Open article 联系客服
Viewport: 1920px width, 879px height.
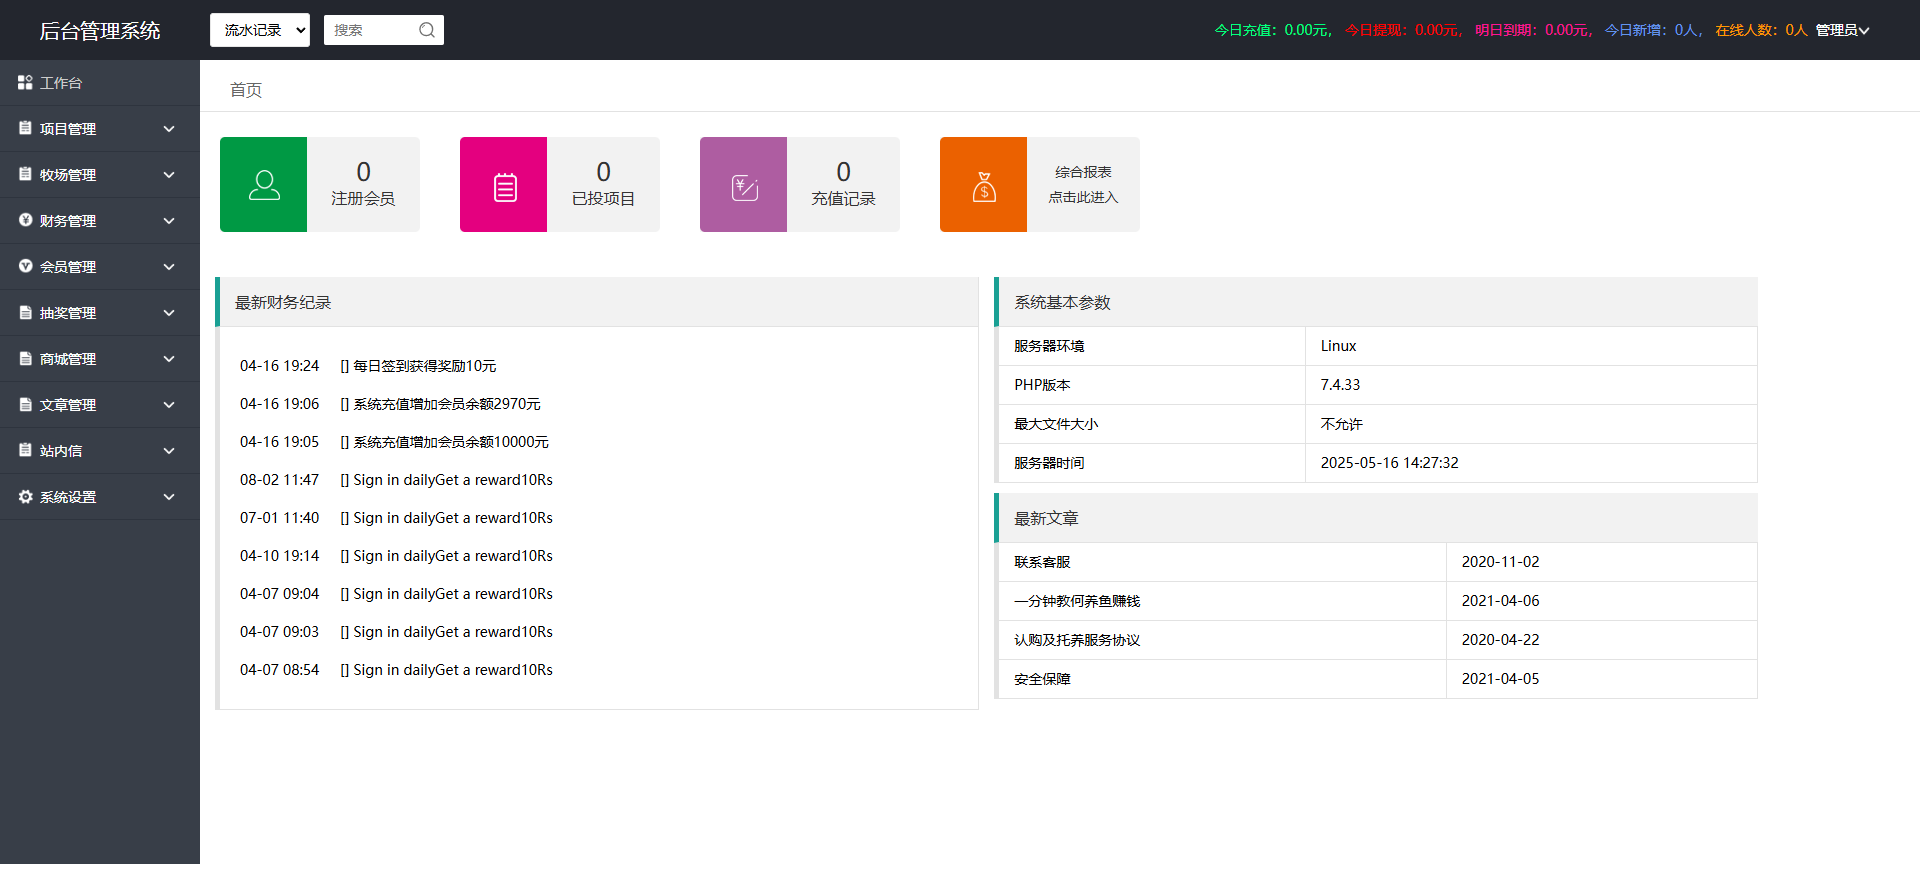tap(1042, 562)
